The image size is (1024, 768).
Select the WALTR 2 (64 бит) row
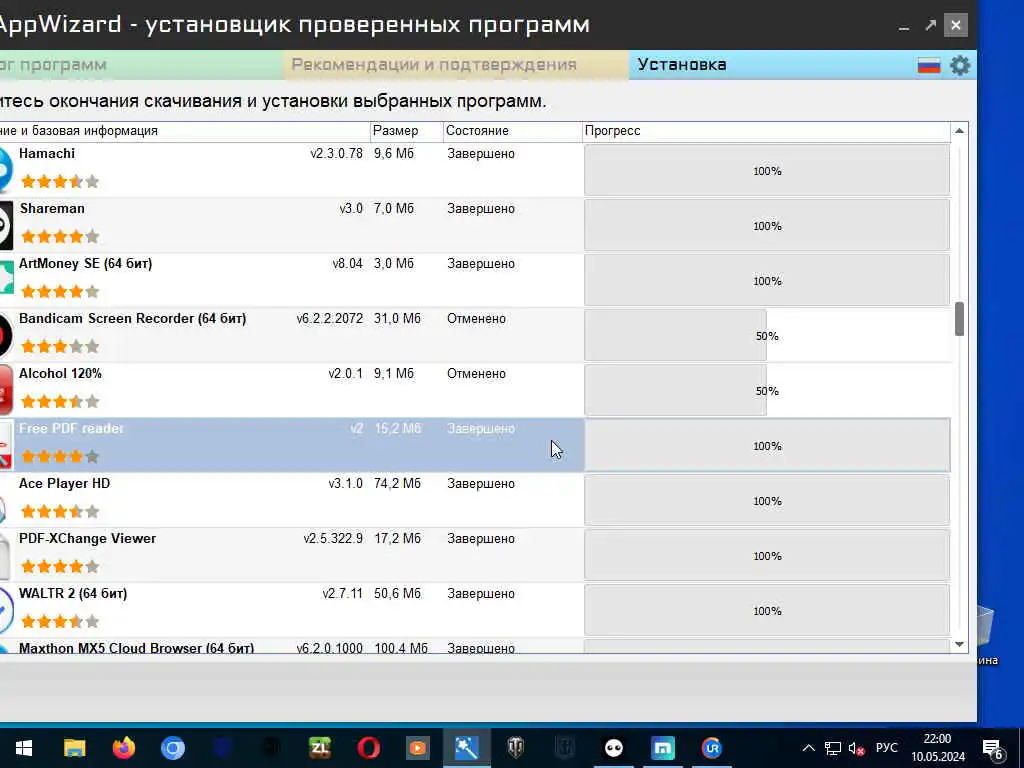click(x=475, y=610)
